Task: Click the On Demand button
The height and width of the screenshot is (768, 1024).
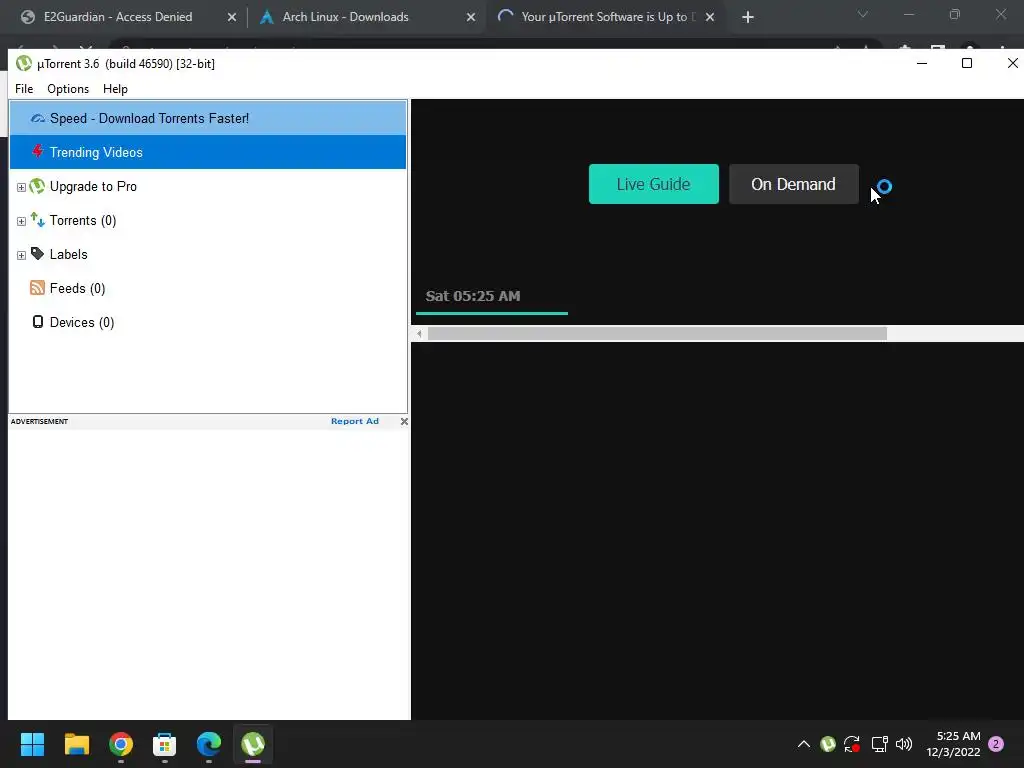Action: [793, 184]
